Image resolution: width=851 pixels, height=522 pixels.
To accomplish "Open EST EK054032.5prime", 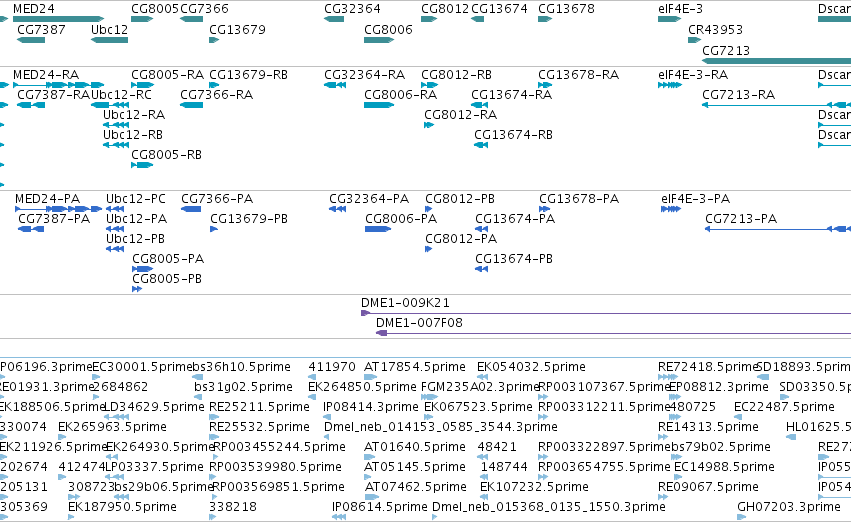I will (531, 367).
